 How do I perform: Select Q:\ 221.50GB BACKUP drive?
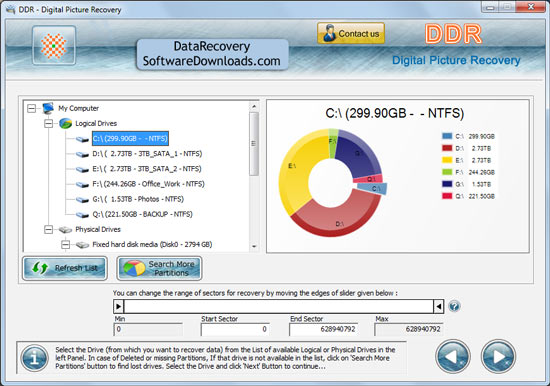point(142,214)
